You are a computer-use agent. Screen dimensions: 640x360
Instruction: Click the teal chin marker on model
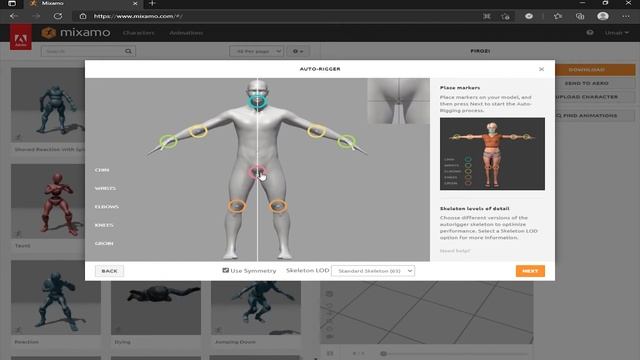258,101
